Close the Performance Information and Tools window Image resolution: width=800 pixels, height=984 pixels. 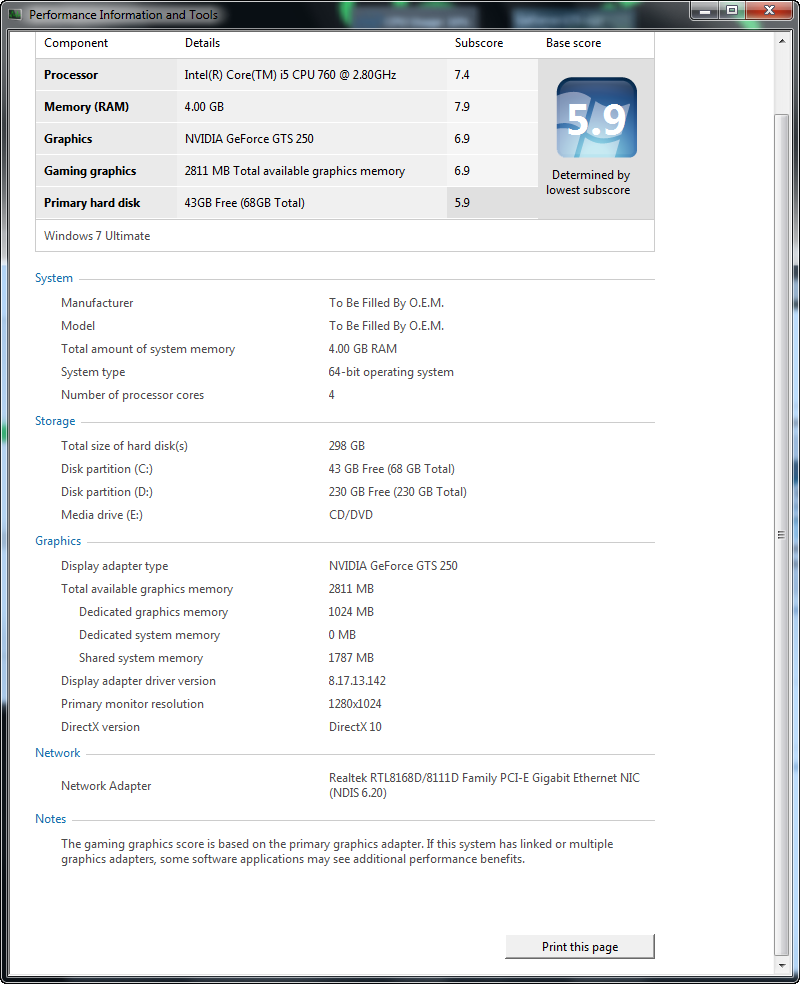[x=769, y=11]
